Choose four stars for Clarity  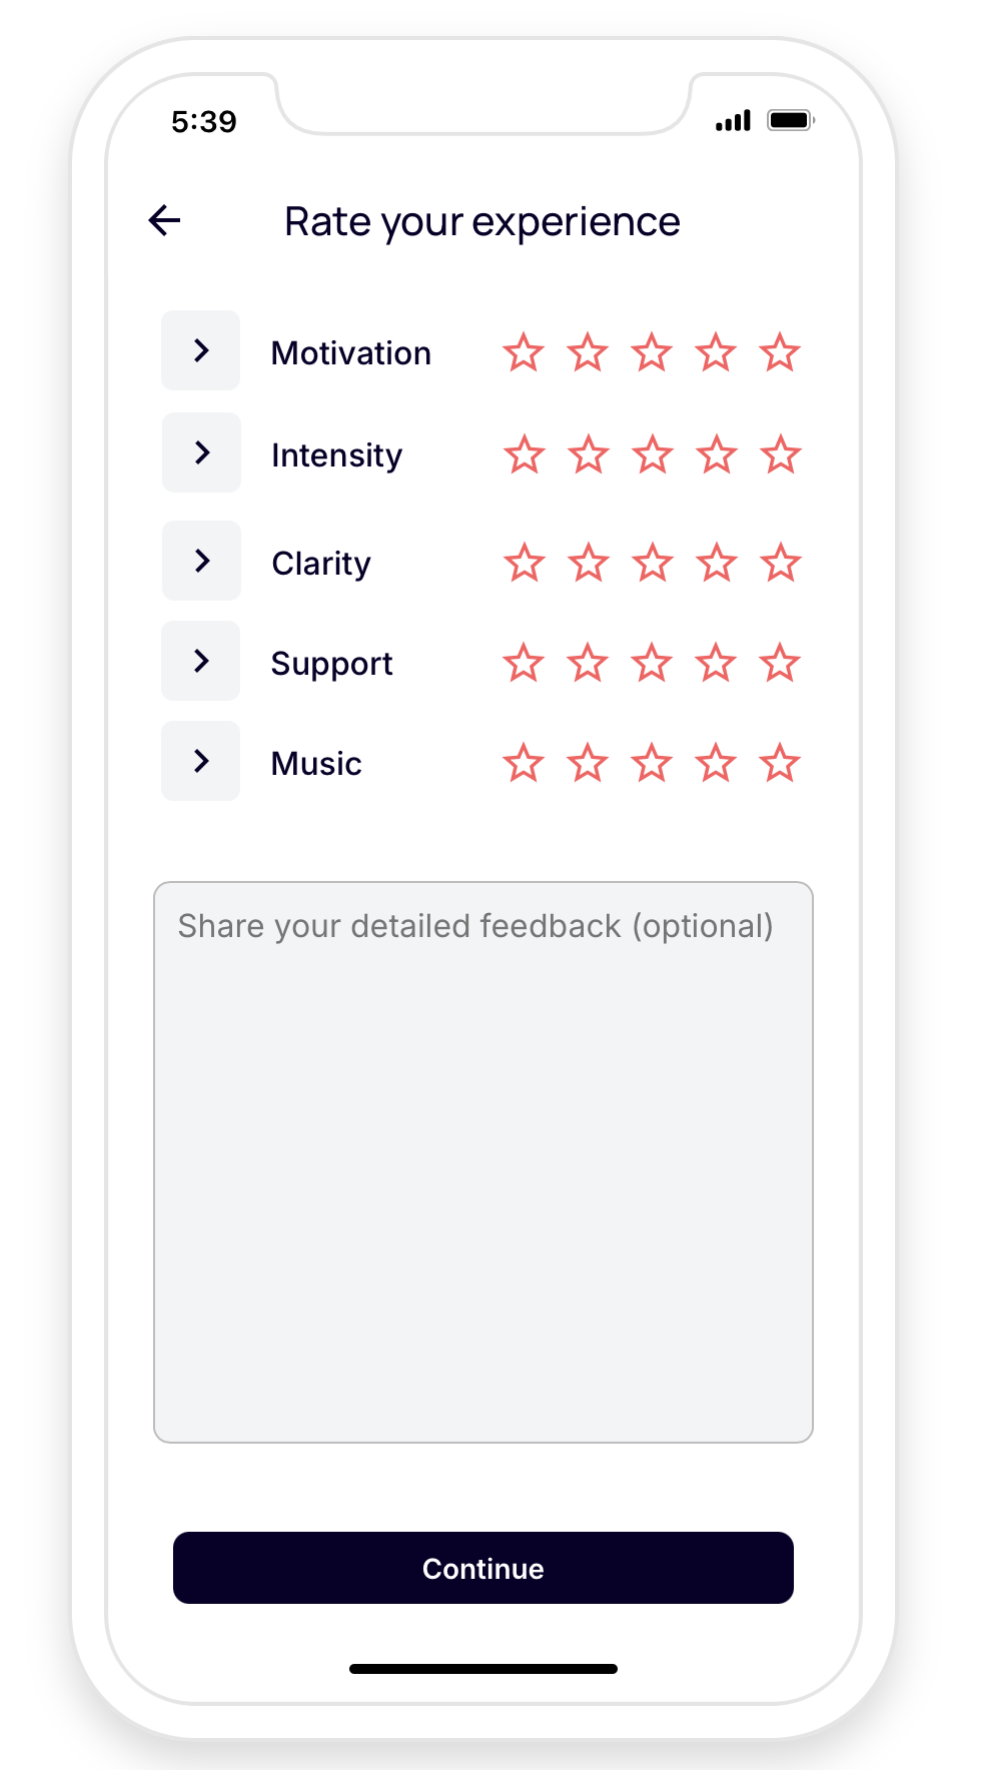pos(716,563)
